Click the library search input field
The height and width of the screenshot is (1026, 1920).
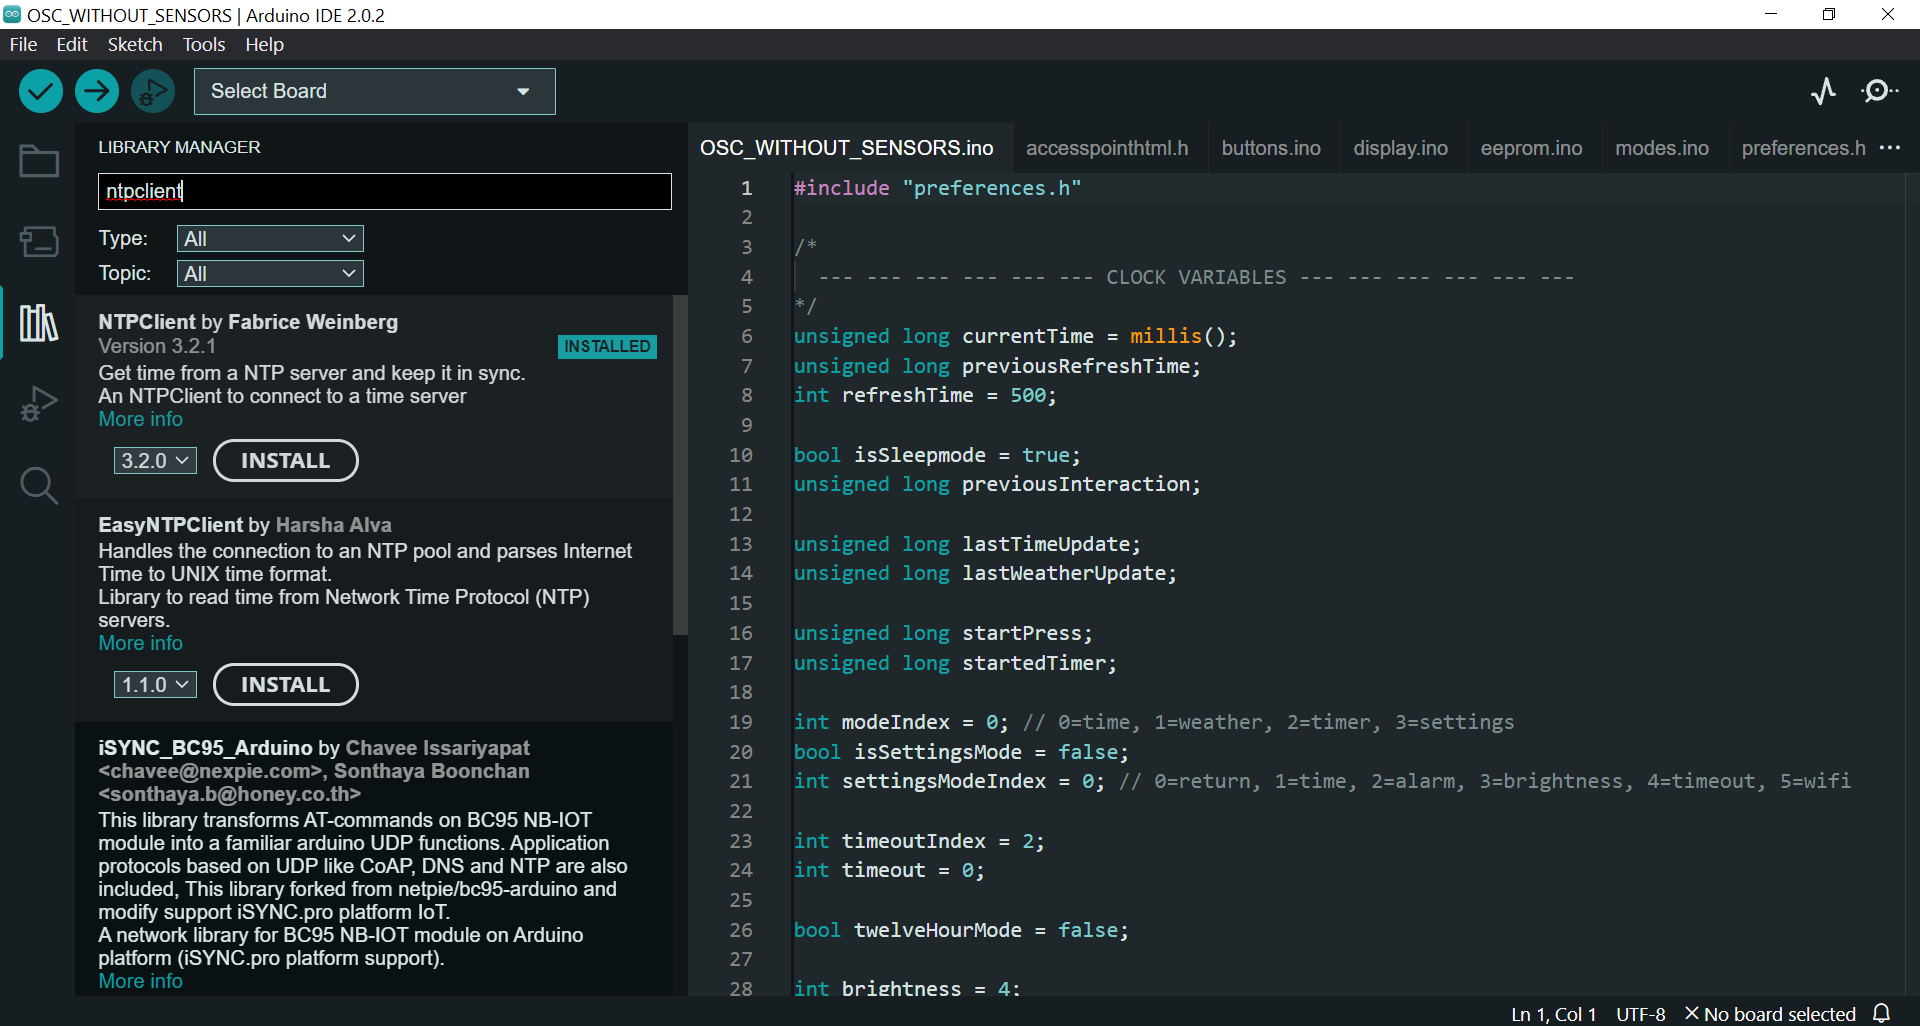384,191
